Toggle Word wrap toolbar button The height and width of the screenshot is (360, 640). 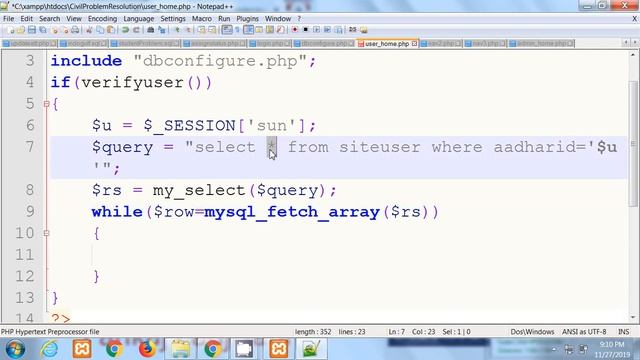click(227, 30)
